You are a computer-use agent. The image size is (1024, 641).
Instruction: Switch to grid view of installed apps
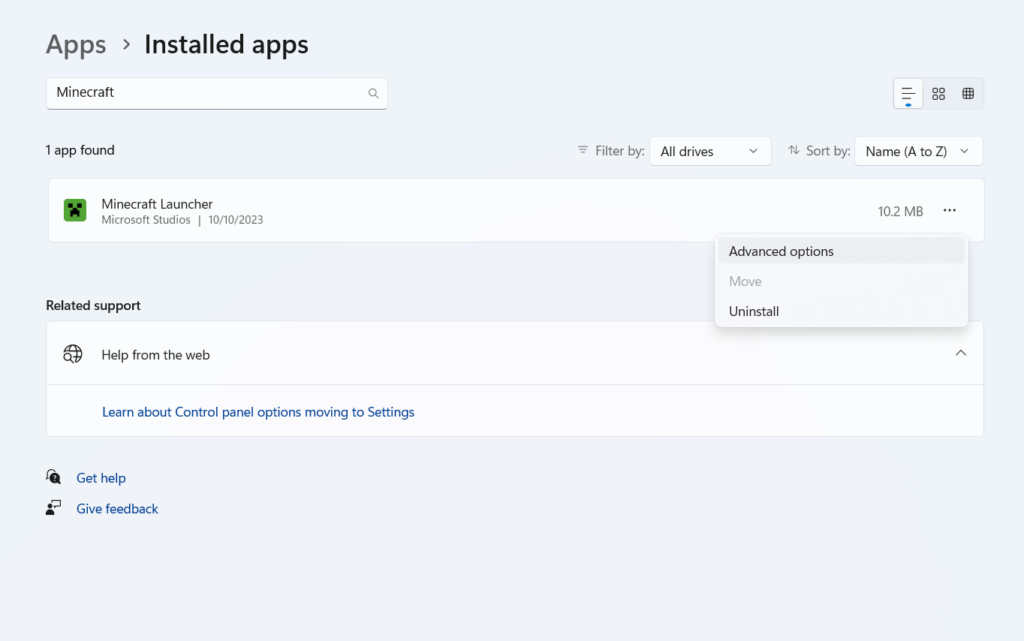[x=967, y=93]
